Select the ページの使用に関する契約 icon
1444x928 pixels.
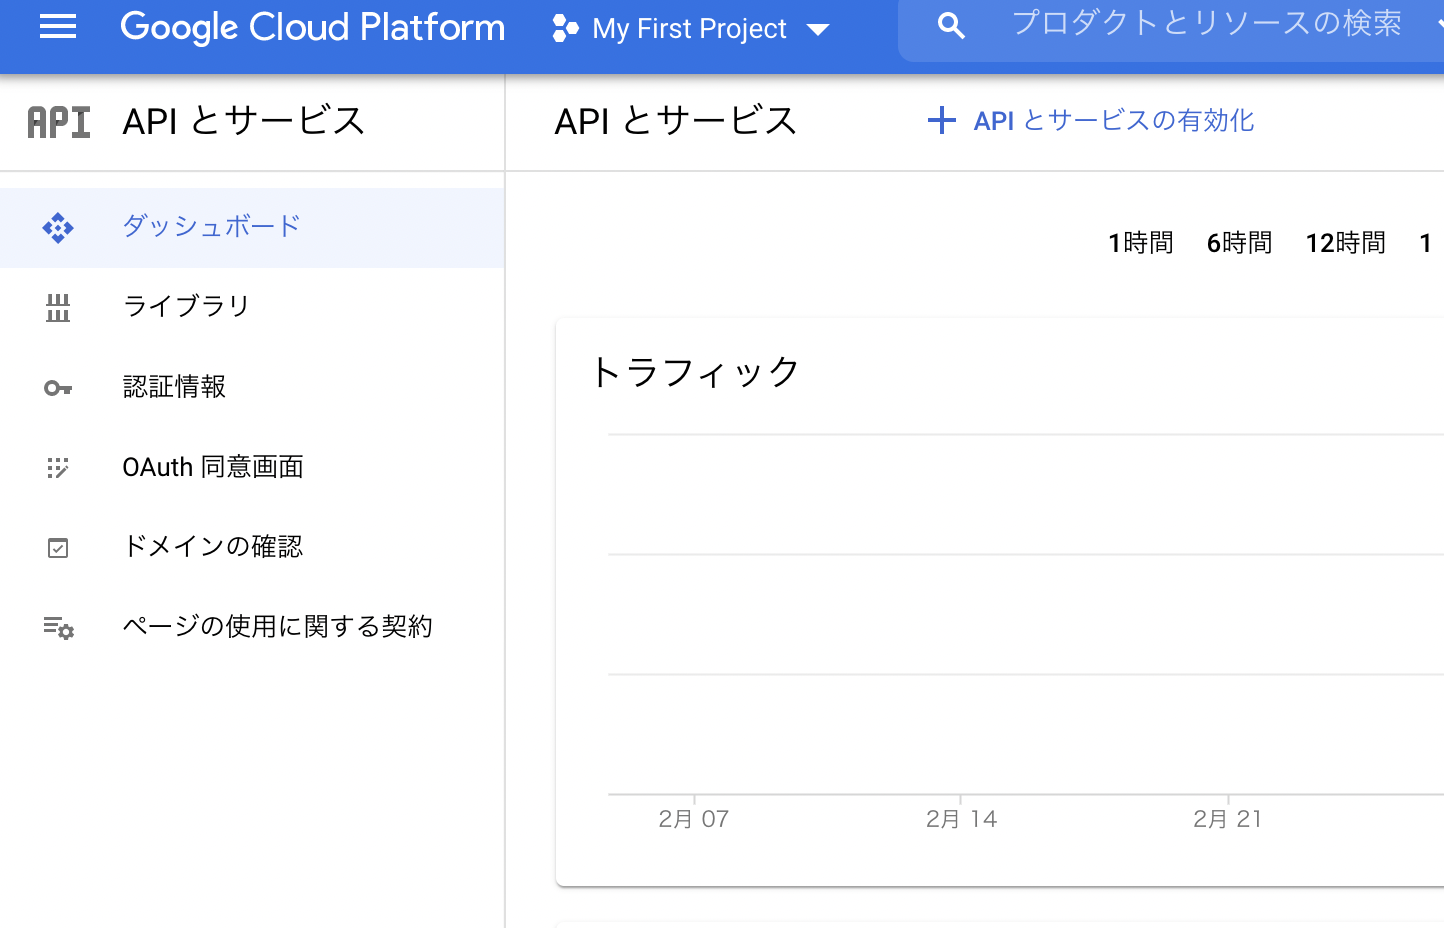(57, 627)
